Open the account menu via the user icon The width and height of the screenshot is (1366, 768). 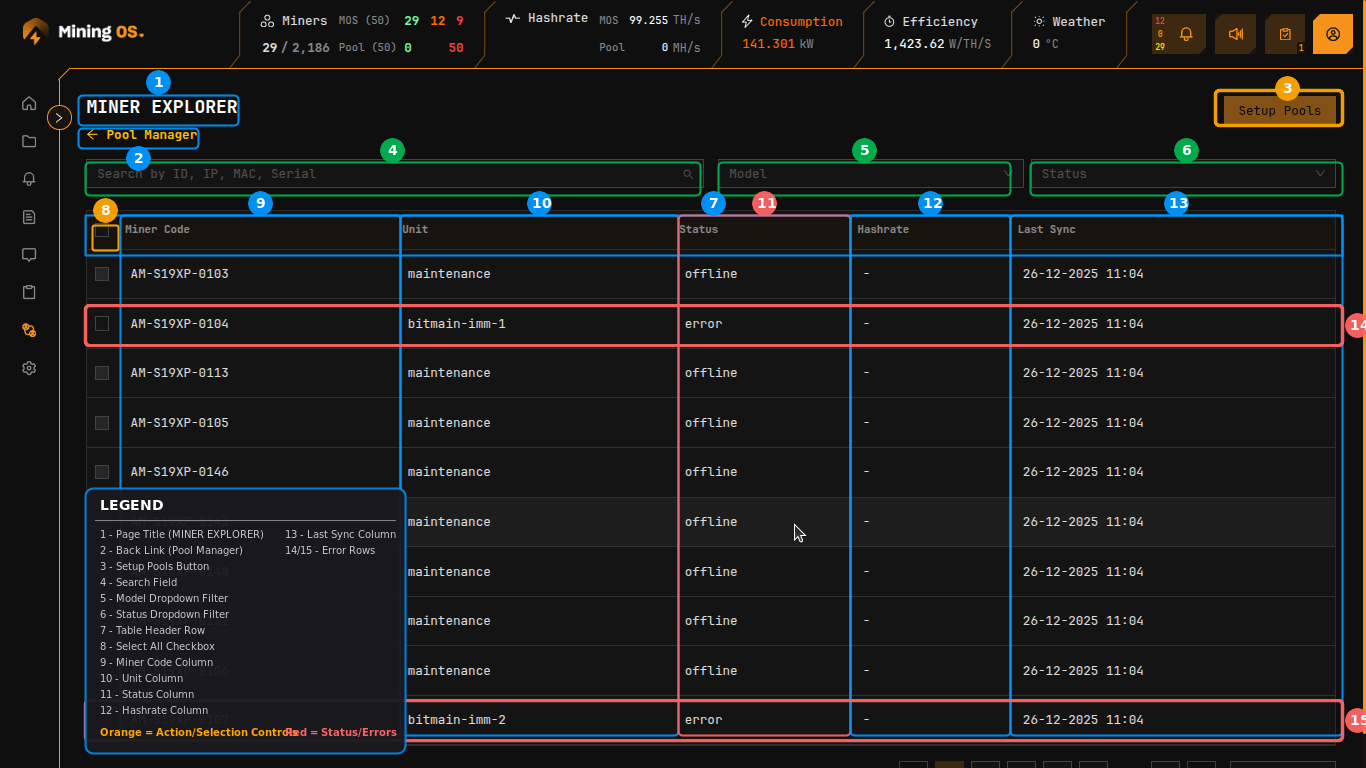(1333, 33)
